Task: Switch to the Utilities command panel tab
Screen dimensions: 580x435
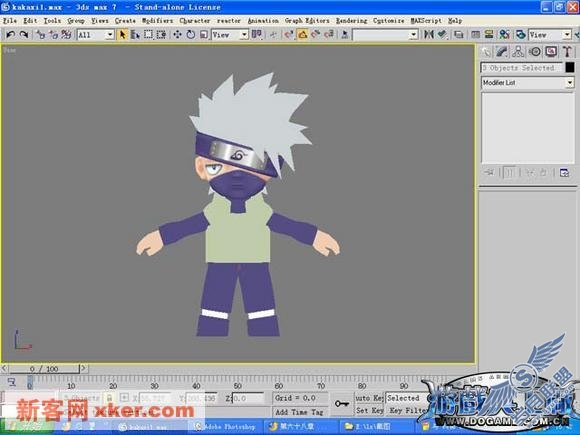Action: point(567,51)
